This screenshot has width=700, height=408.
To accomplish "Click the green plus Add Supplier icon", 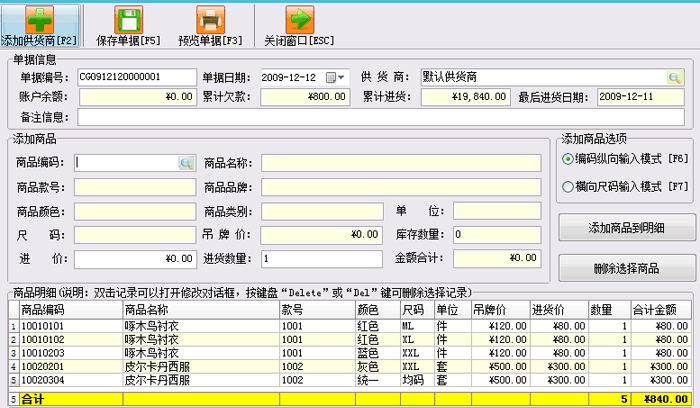I will click(x=39, y=19).
